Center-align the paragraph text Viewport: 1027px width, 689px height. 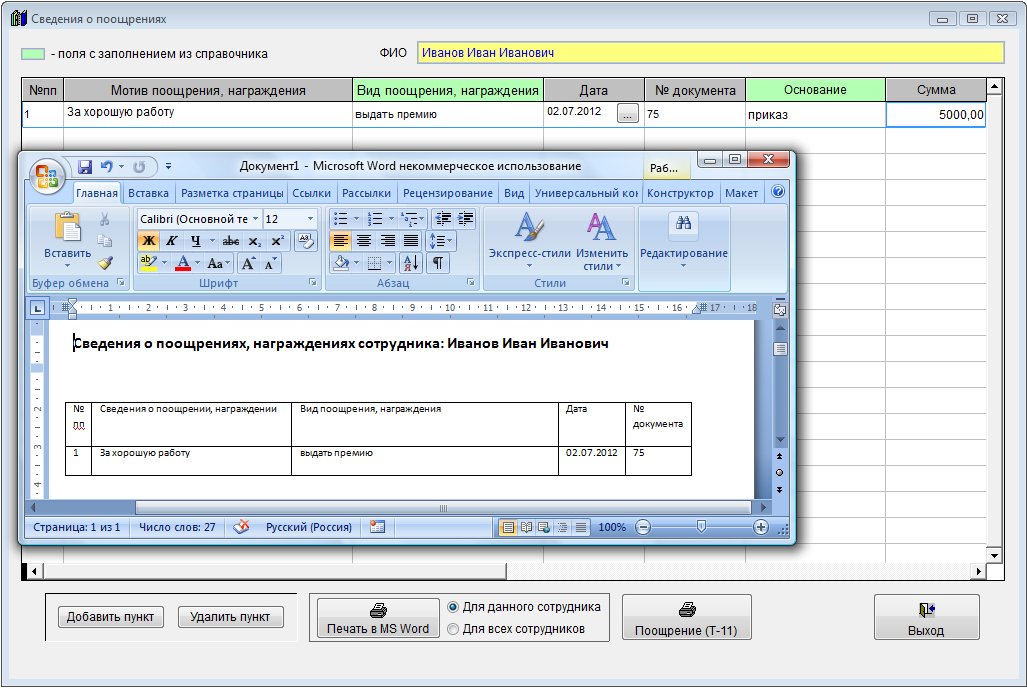364,240
